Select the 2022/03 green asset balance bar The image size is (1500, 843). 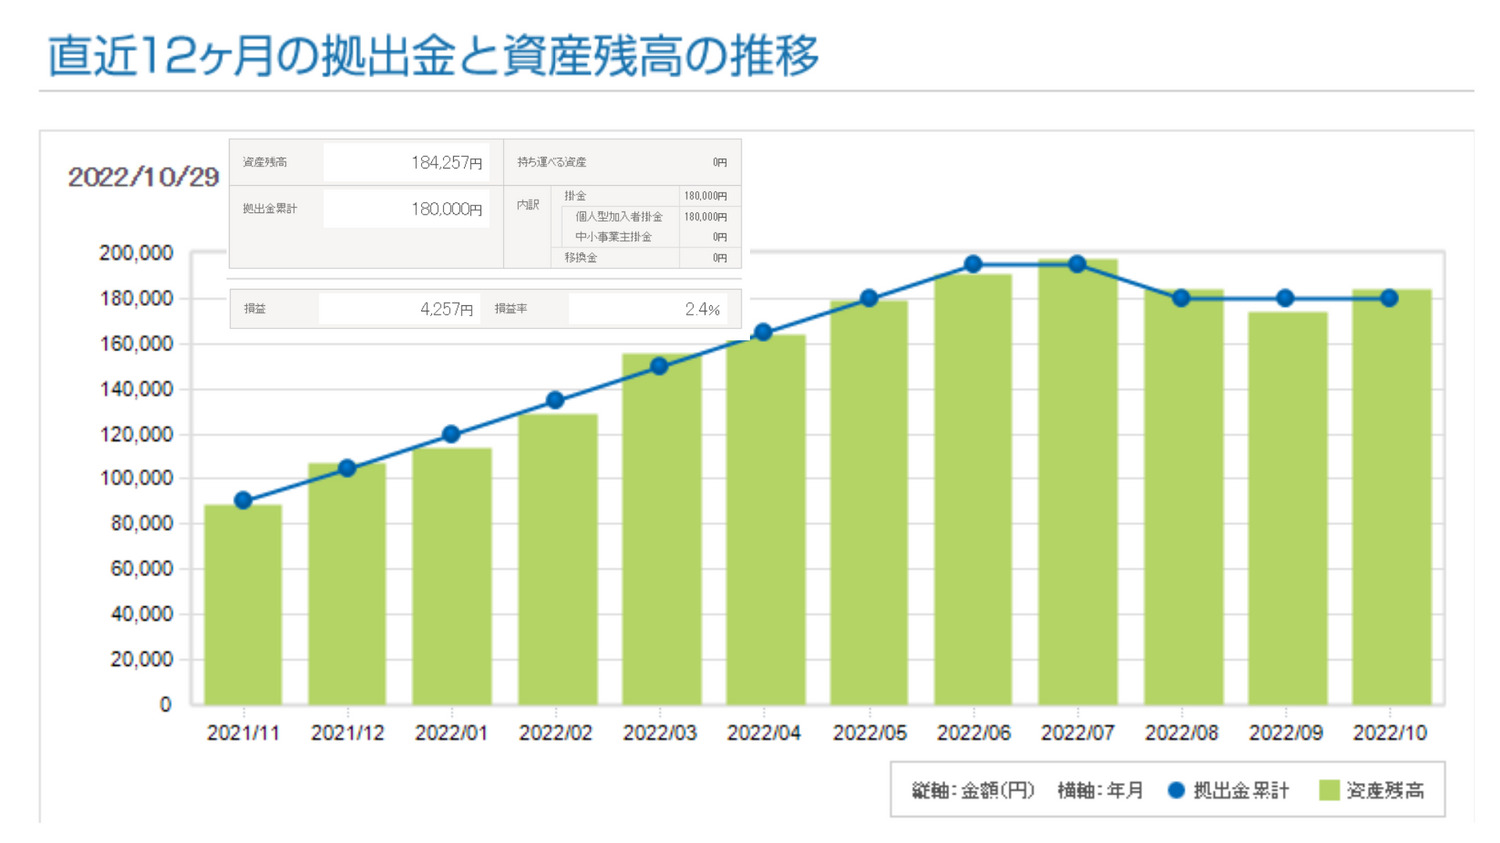click(661, 529)
